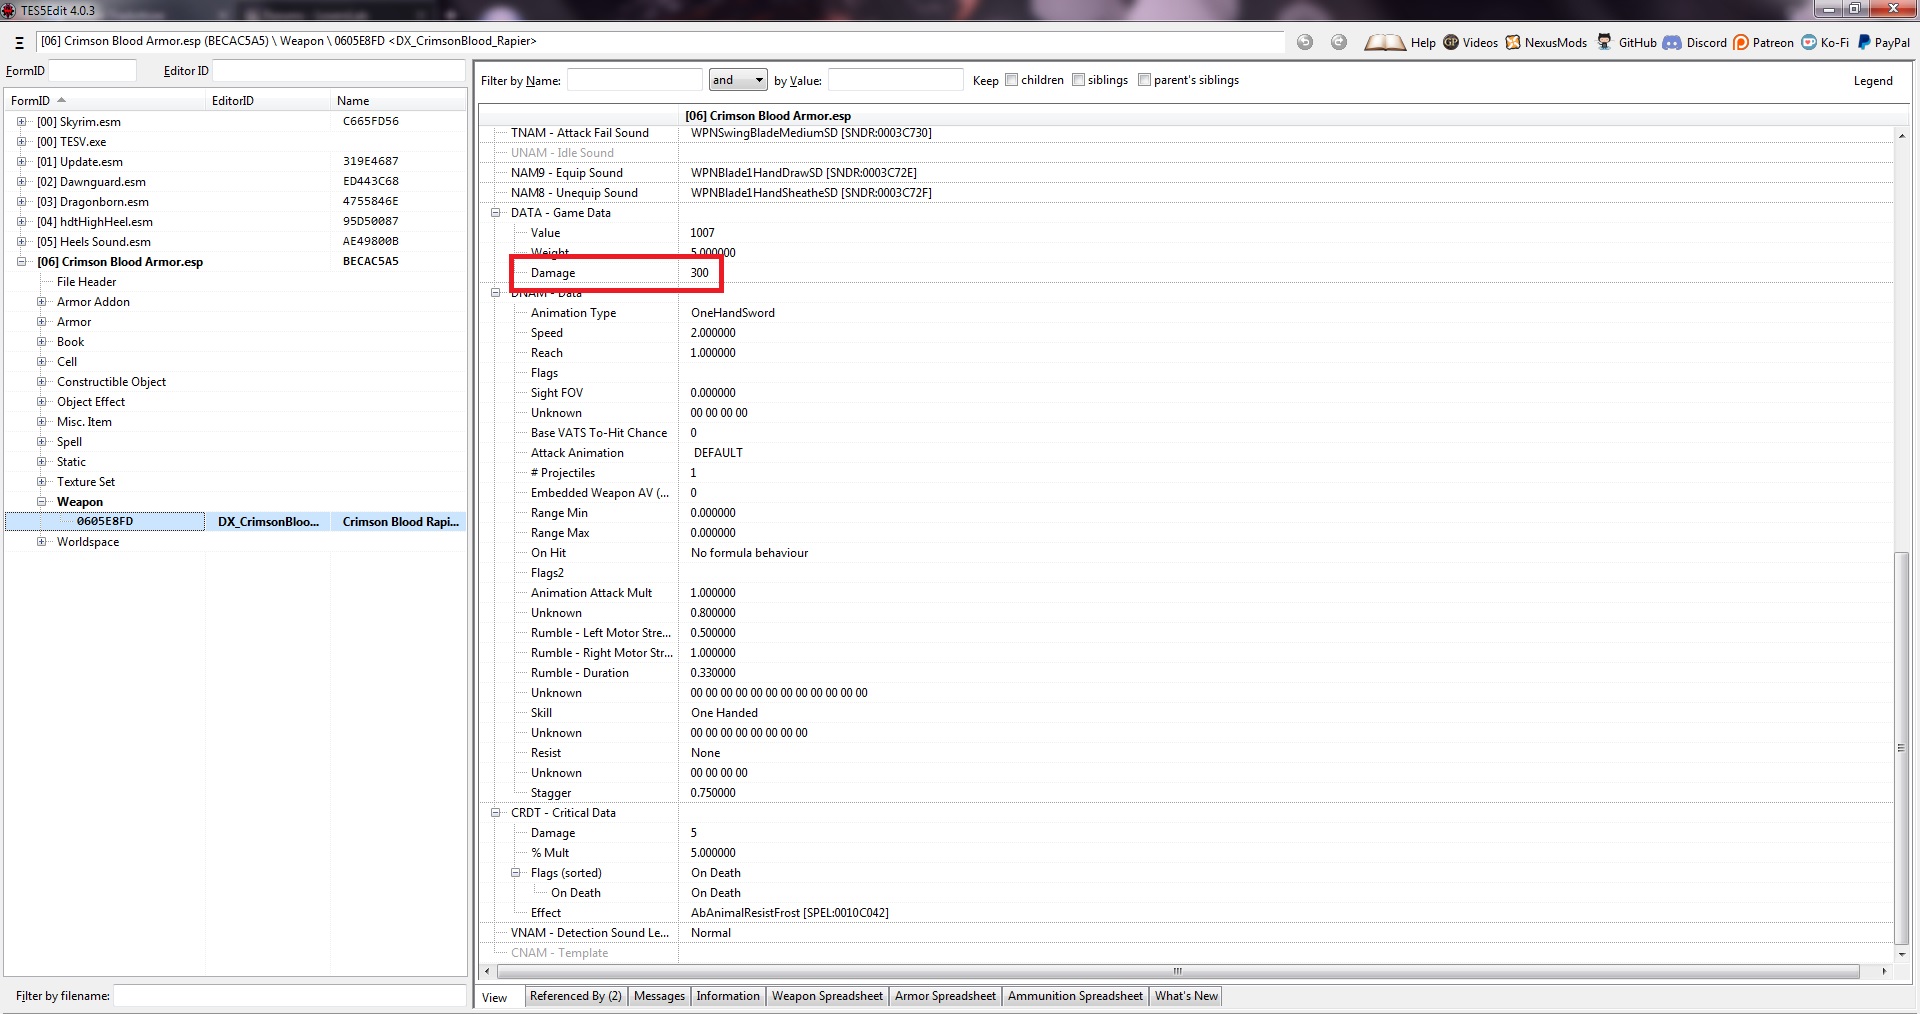Click the Stagger value 0.750000
The width and height of the screenshot is (1920, 1014).
(x=713, y=793)
